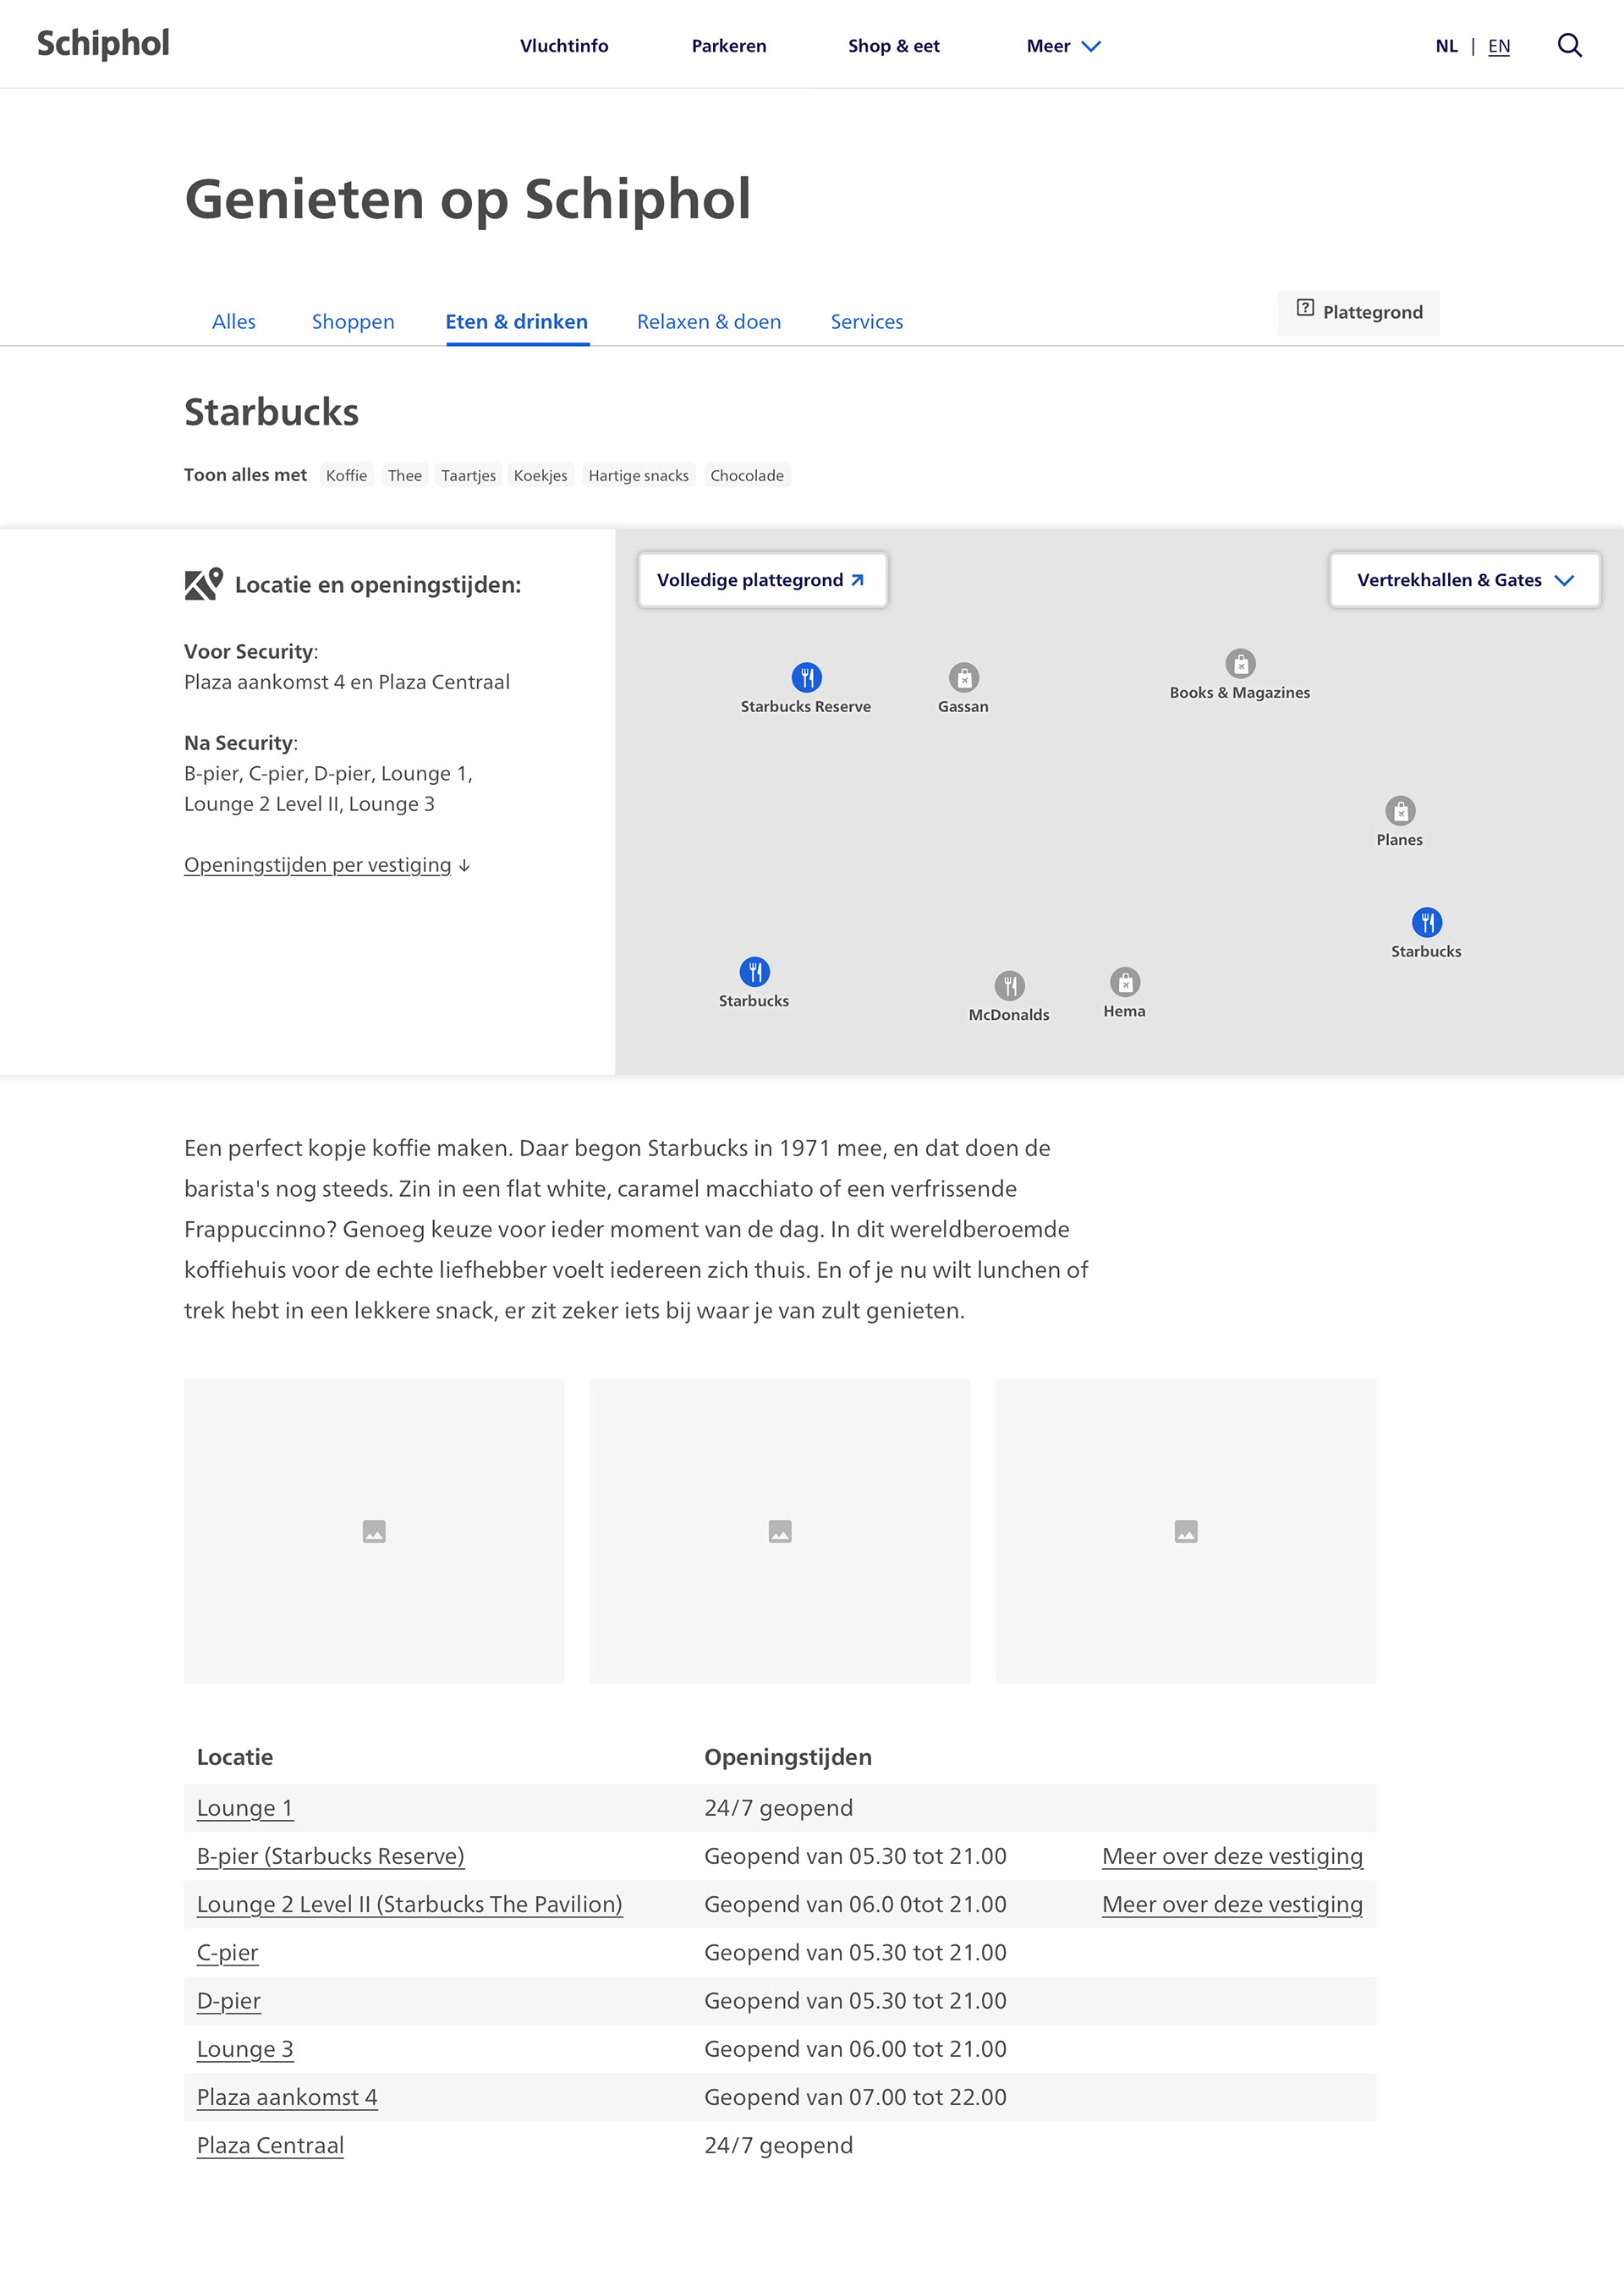Filter by the Taartjes tag

[x=469, y=475]
